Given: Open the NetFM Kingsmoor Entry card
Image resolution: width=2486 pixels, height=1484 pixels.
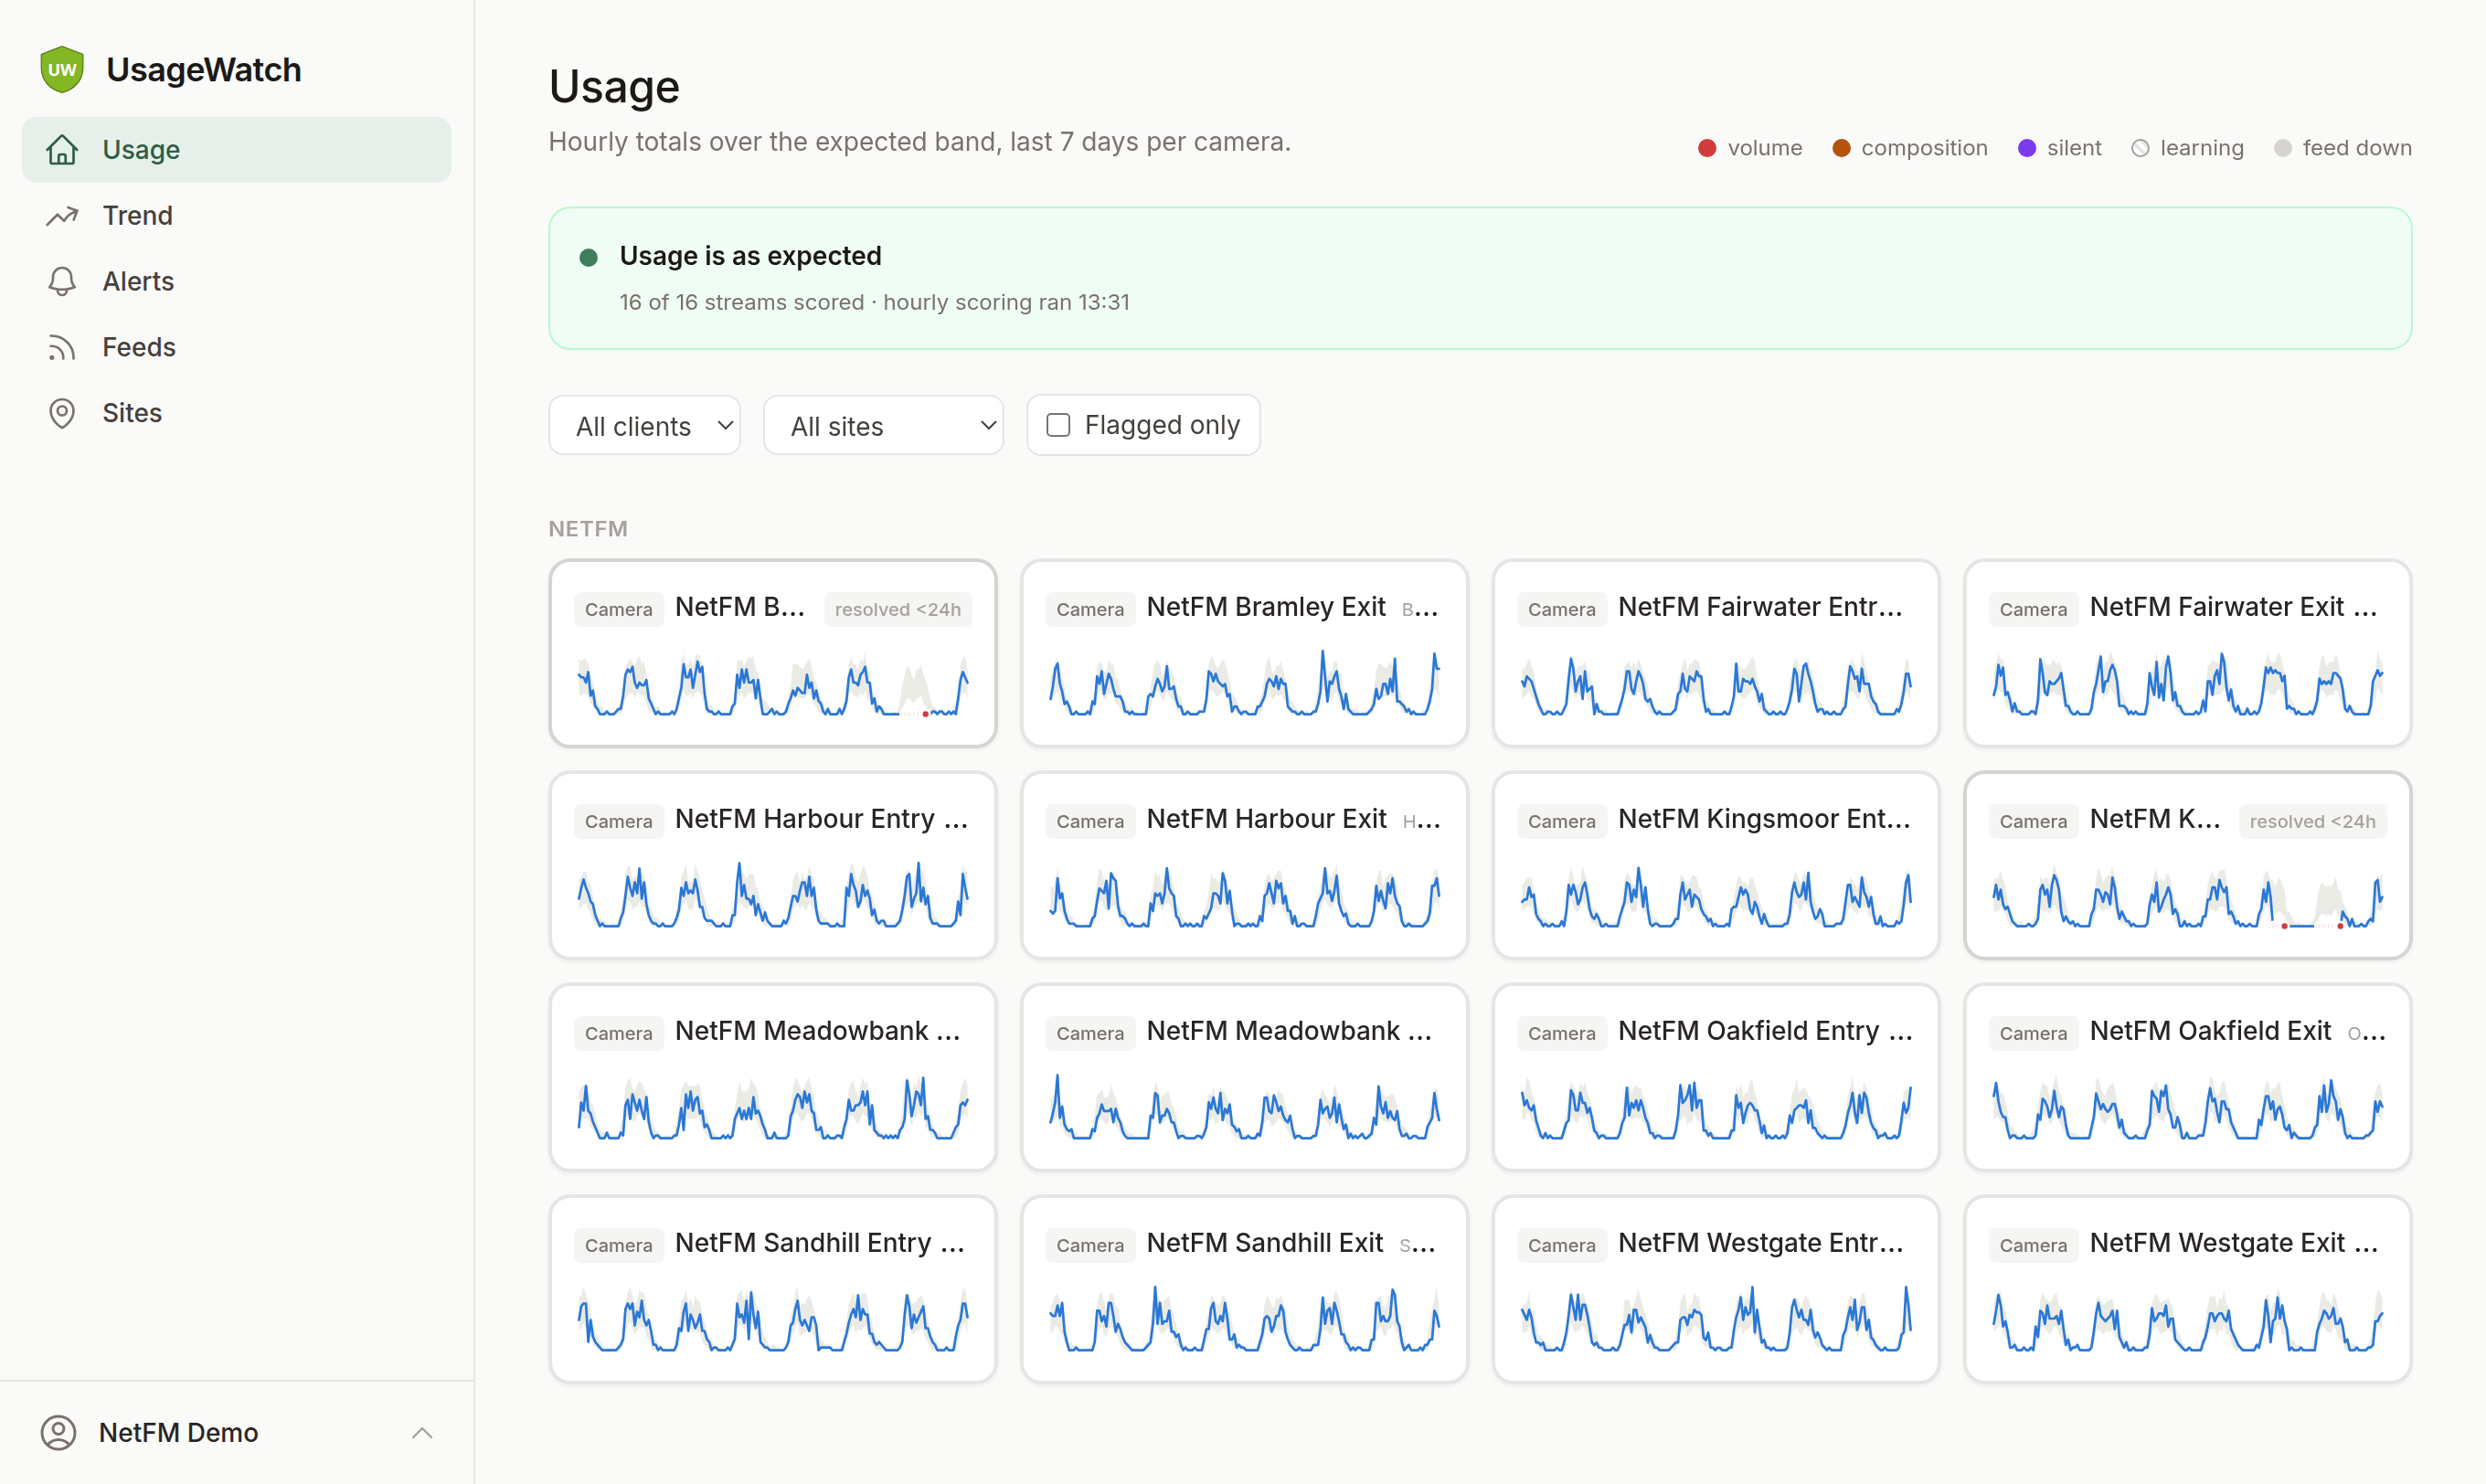Looking at the screenshot, I should (1716, 866).
